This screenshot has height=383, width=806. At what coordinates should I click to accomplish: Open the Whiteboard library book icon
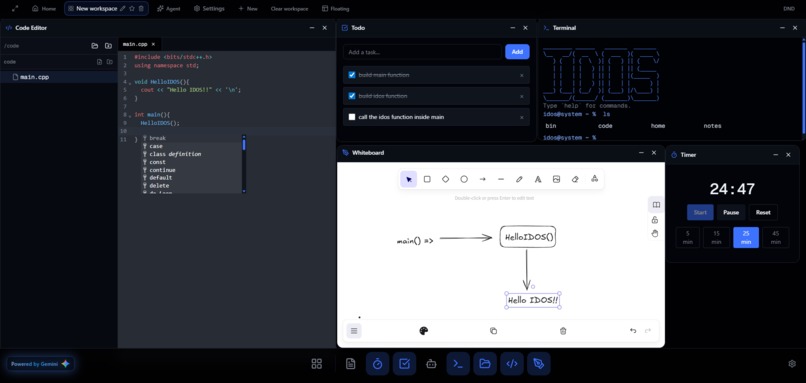click(656, 205)
